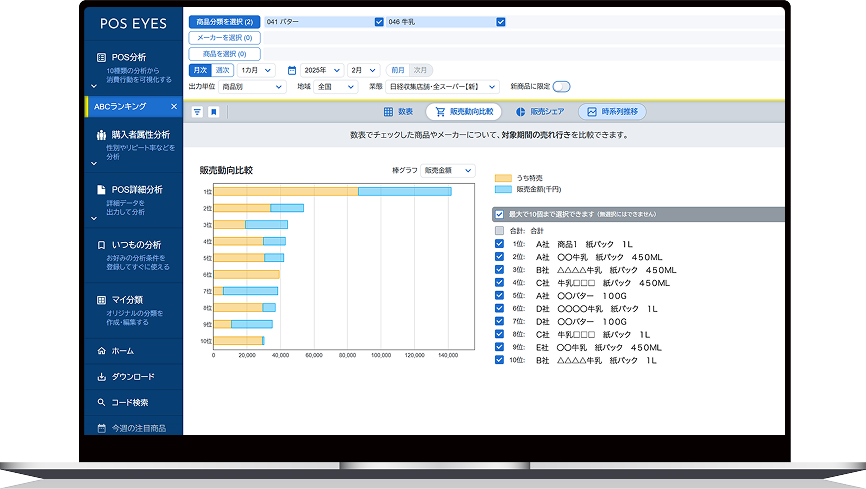Click the bookmark save icon in toolbar

coord(214,112)
